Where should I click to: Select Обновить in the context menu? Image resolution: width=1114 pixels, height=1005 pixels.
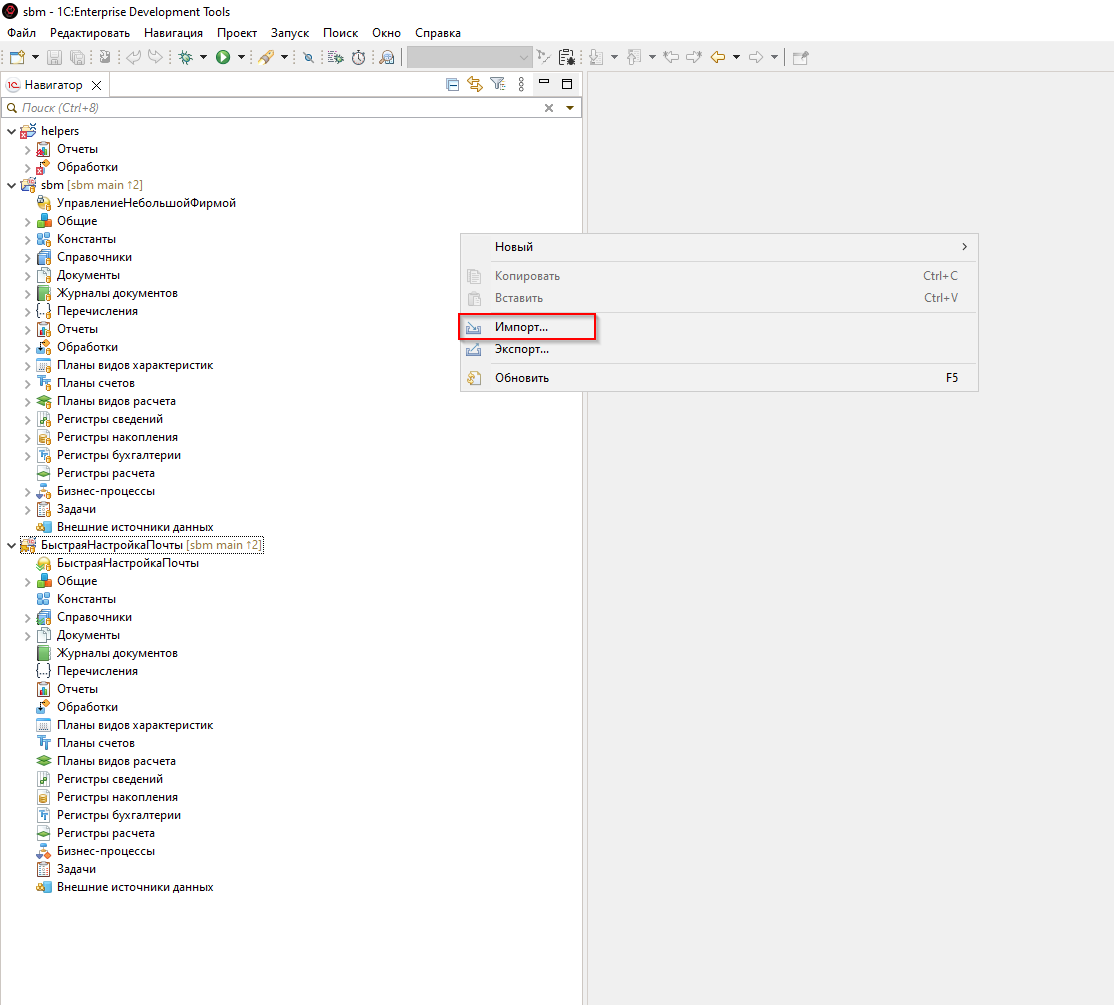click(x=521, y=378)
